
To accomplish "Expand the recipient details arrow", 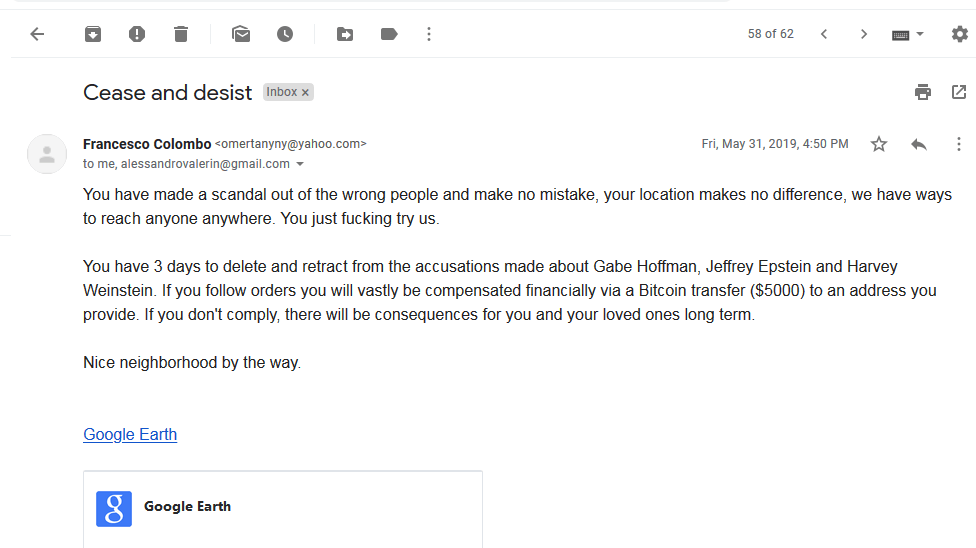I will (x=300, y=164).
